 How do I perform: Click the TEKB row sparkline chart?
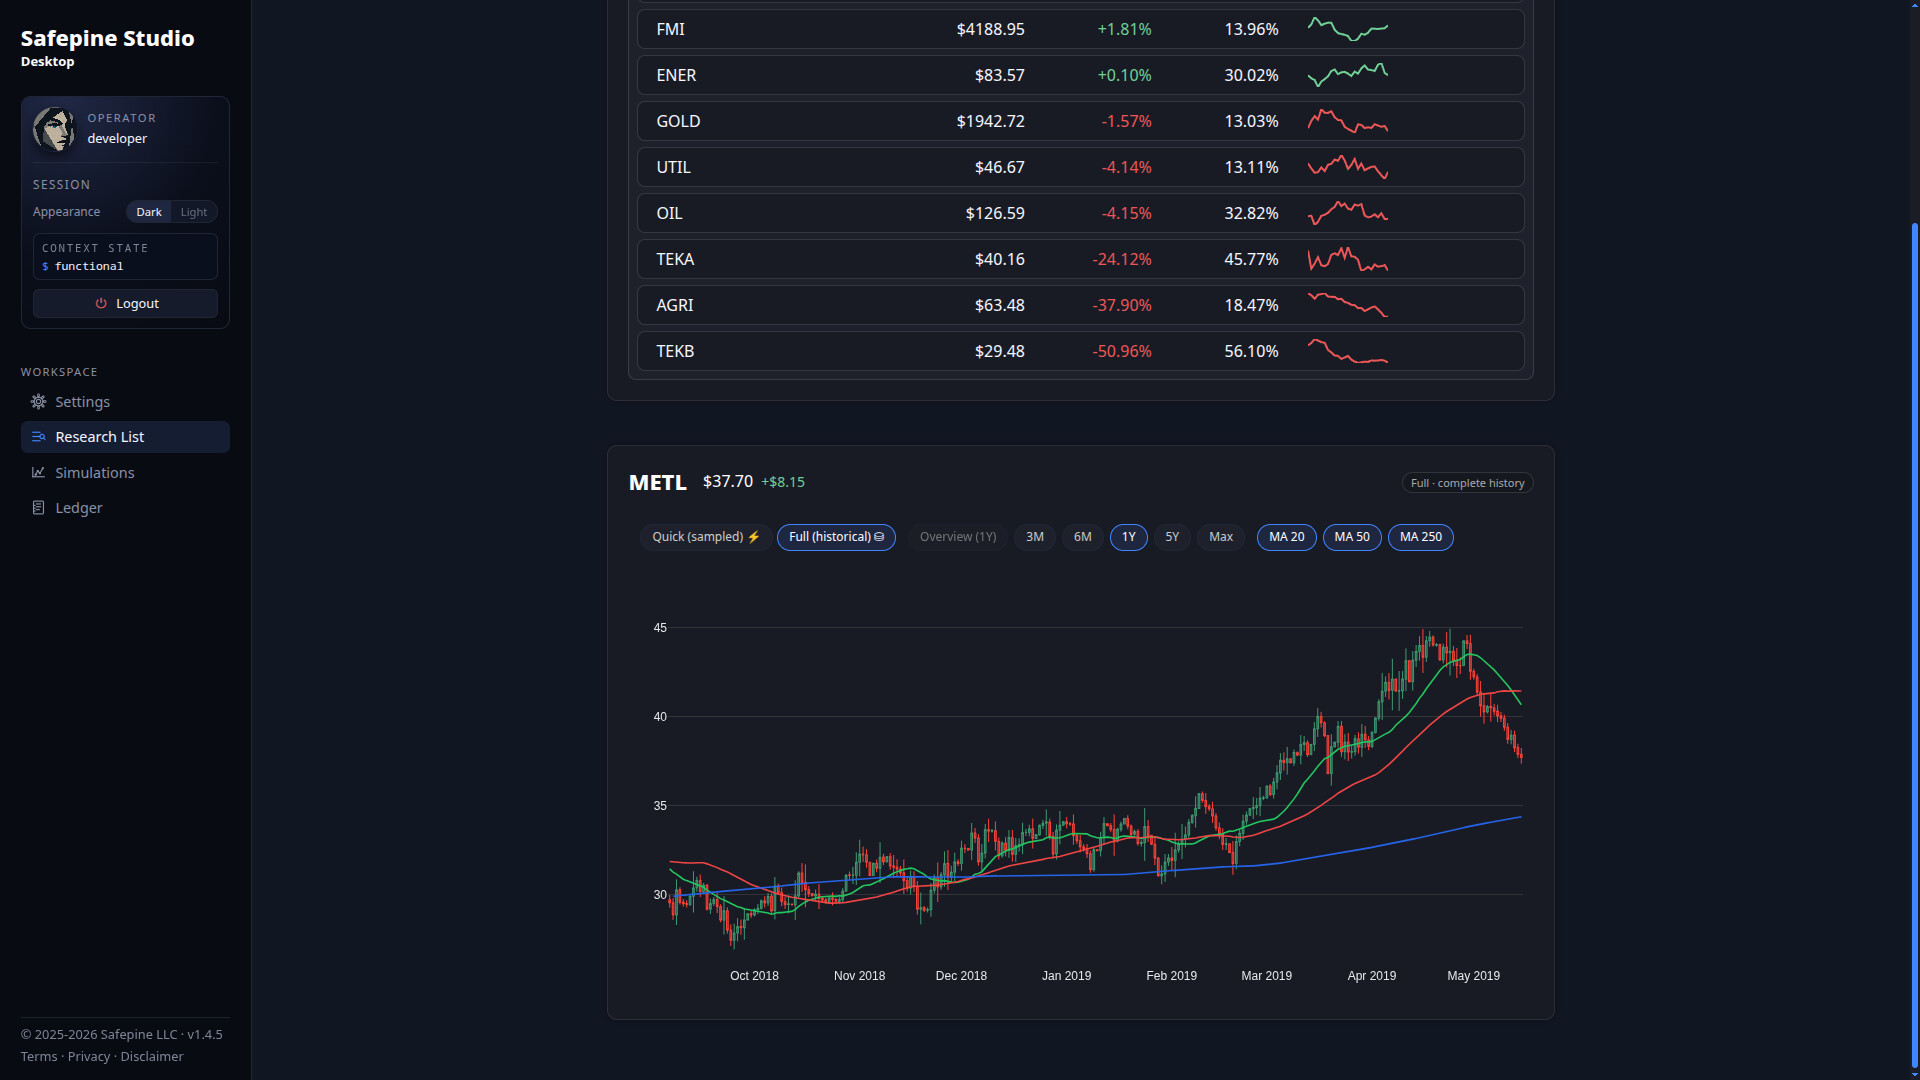point(1347,352)
